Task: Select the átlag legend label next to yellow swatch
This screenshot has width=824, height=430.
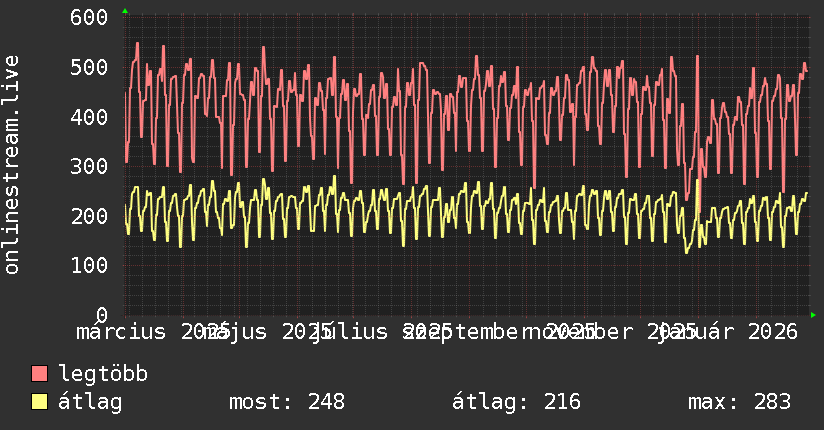Action: (x=90, y=402)
